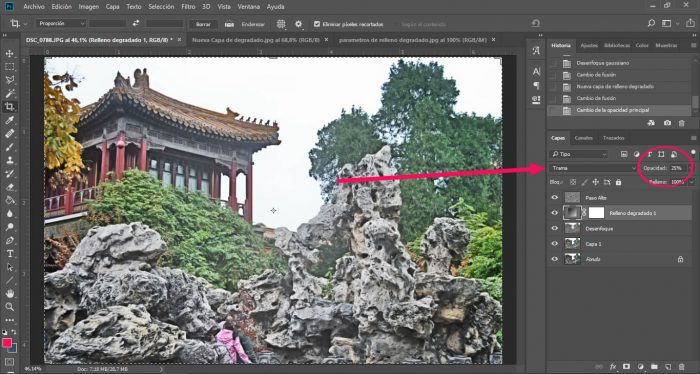The width and height of the screenshot is (700, 374).
Task: Select the Lasso tool
Action: 9,80
